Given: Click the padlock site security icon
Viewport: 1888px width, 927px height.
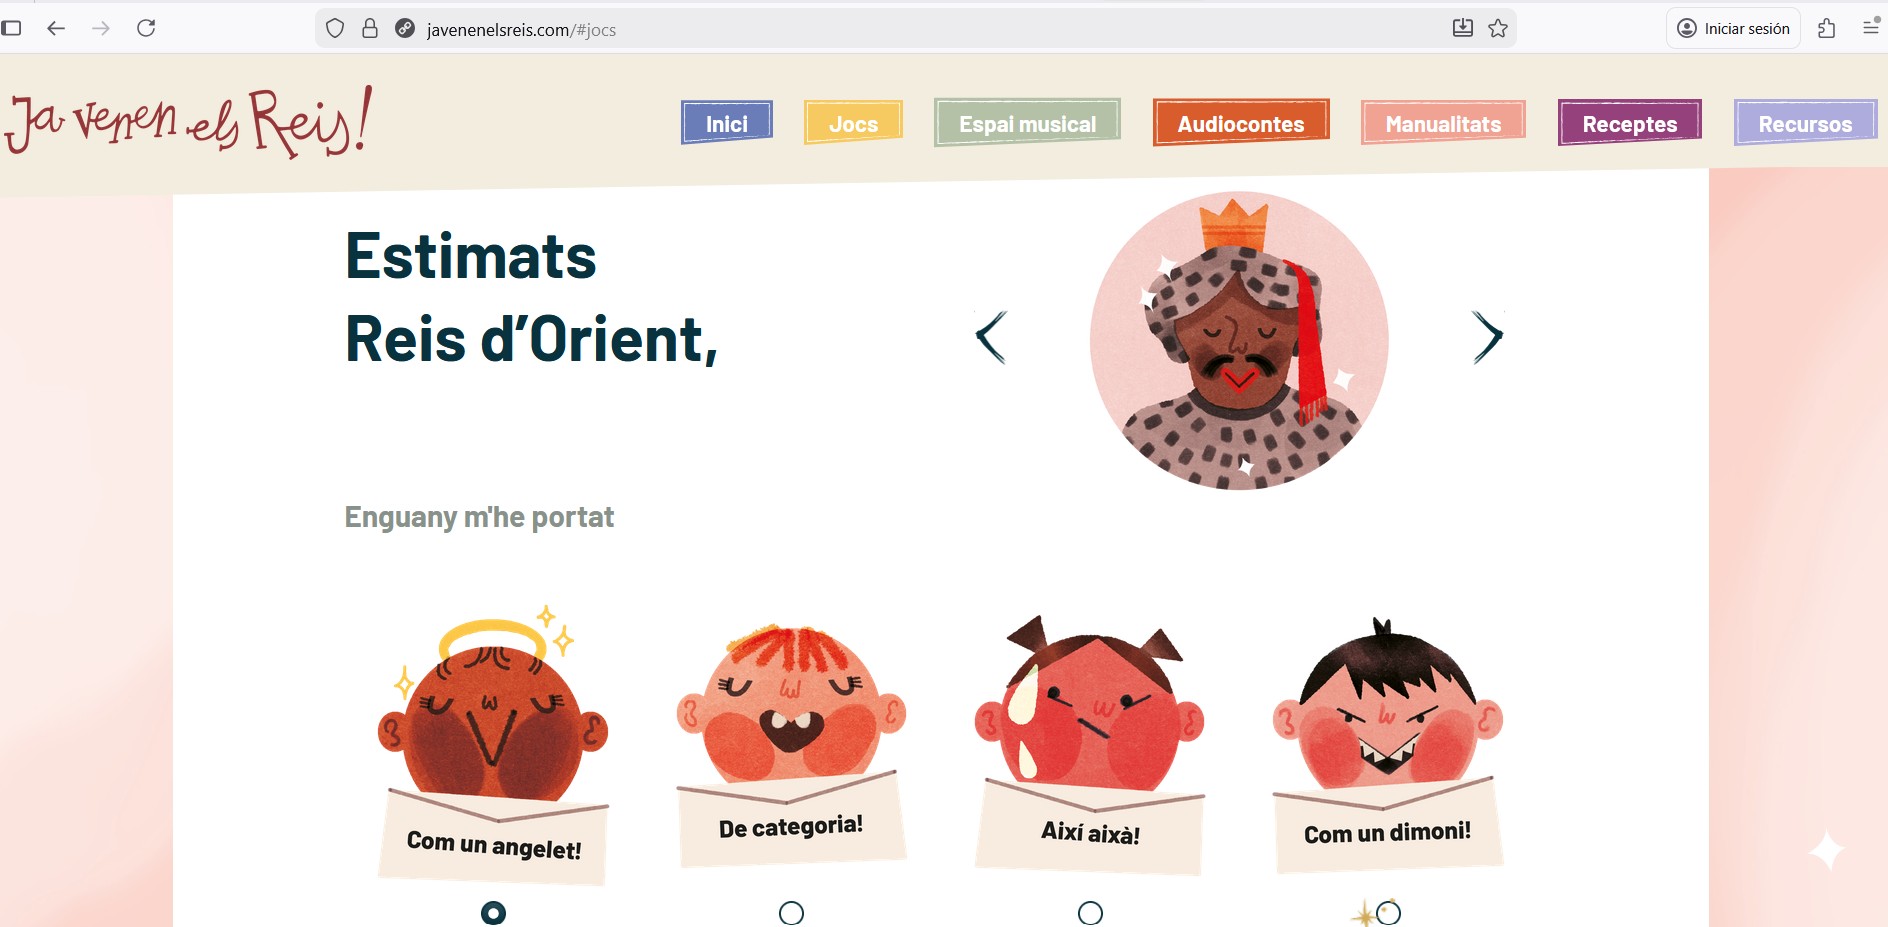Looking at the screenshot, I should click(370, 28).
